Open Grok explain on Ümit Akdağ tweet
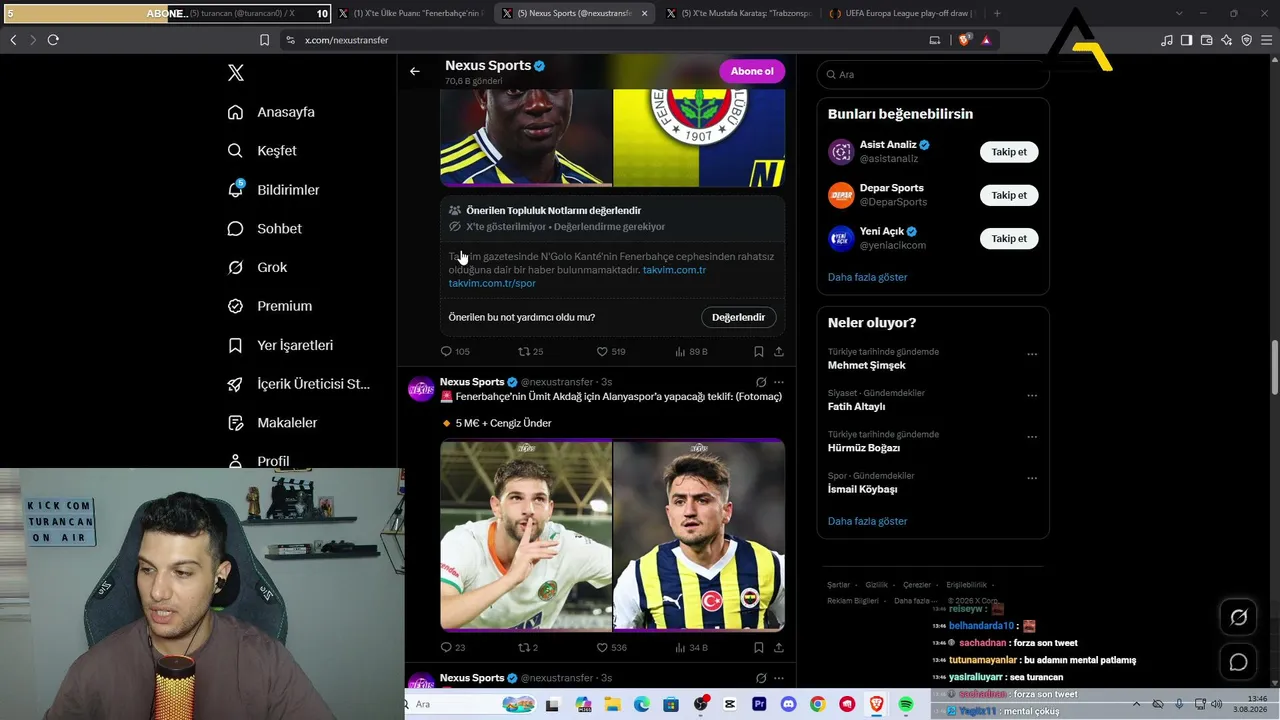This screenshot has height=720, width=1280. [x=761, y=382]
